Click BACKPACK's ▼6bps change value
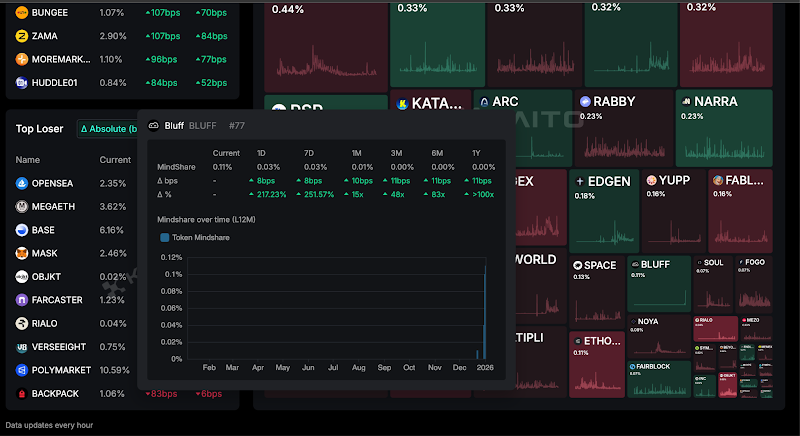The width and height of the screenshot is (800, 436). tap(209, 394)
